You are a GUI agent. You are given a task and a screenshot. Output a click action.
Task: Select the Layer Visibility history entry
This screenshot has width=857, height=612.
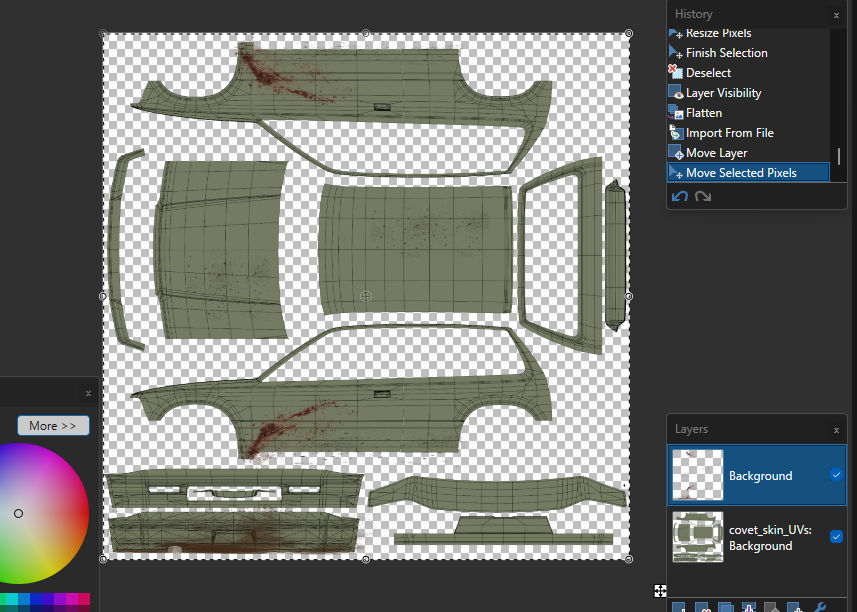[748, 93]
